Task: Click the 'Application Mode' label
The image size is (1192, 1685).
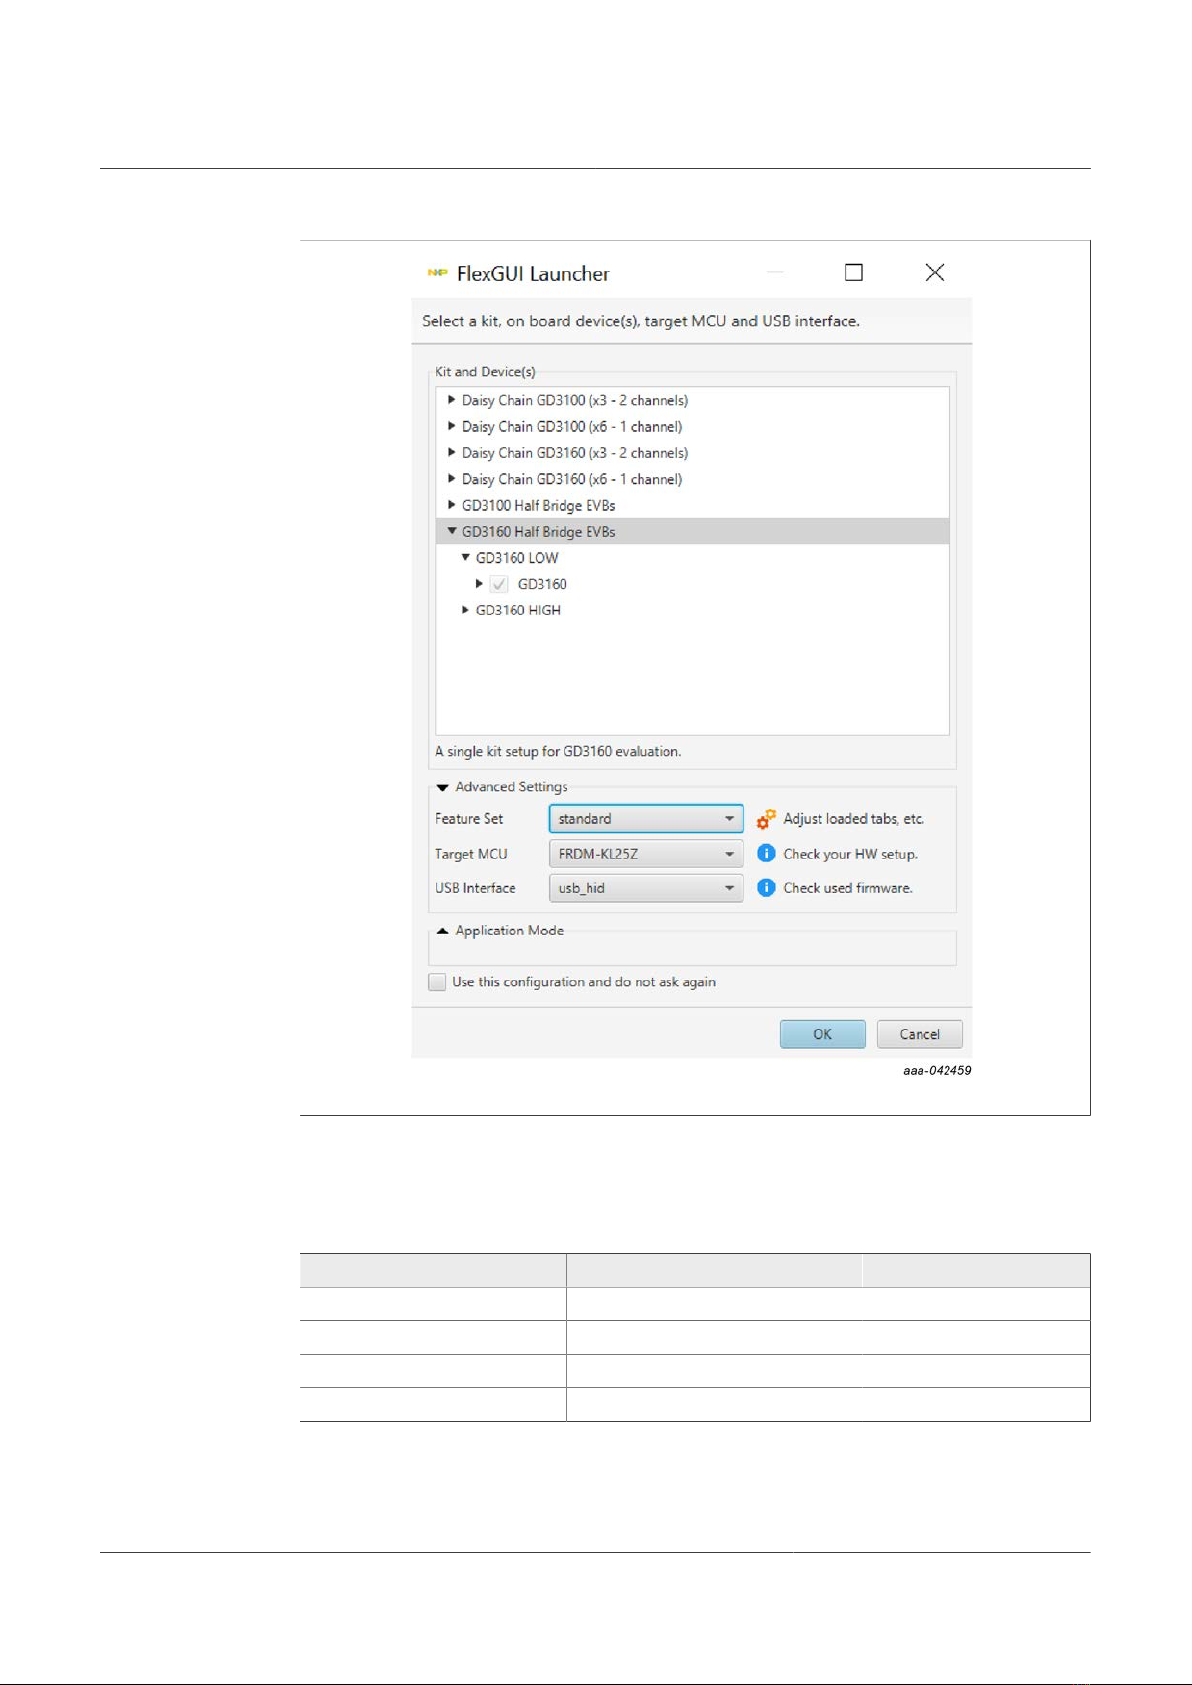Action: point(510,930)
